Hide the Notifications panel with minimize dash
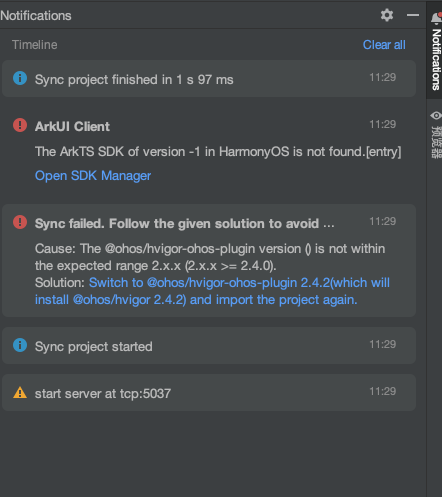Viewport: 442px width, 497px height. click(413, 15)
